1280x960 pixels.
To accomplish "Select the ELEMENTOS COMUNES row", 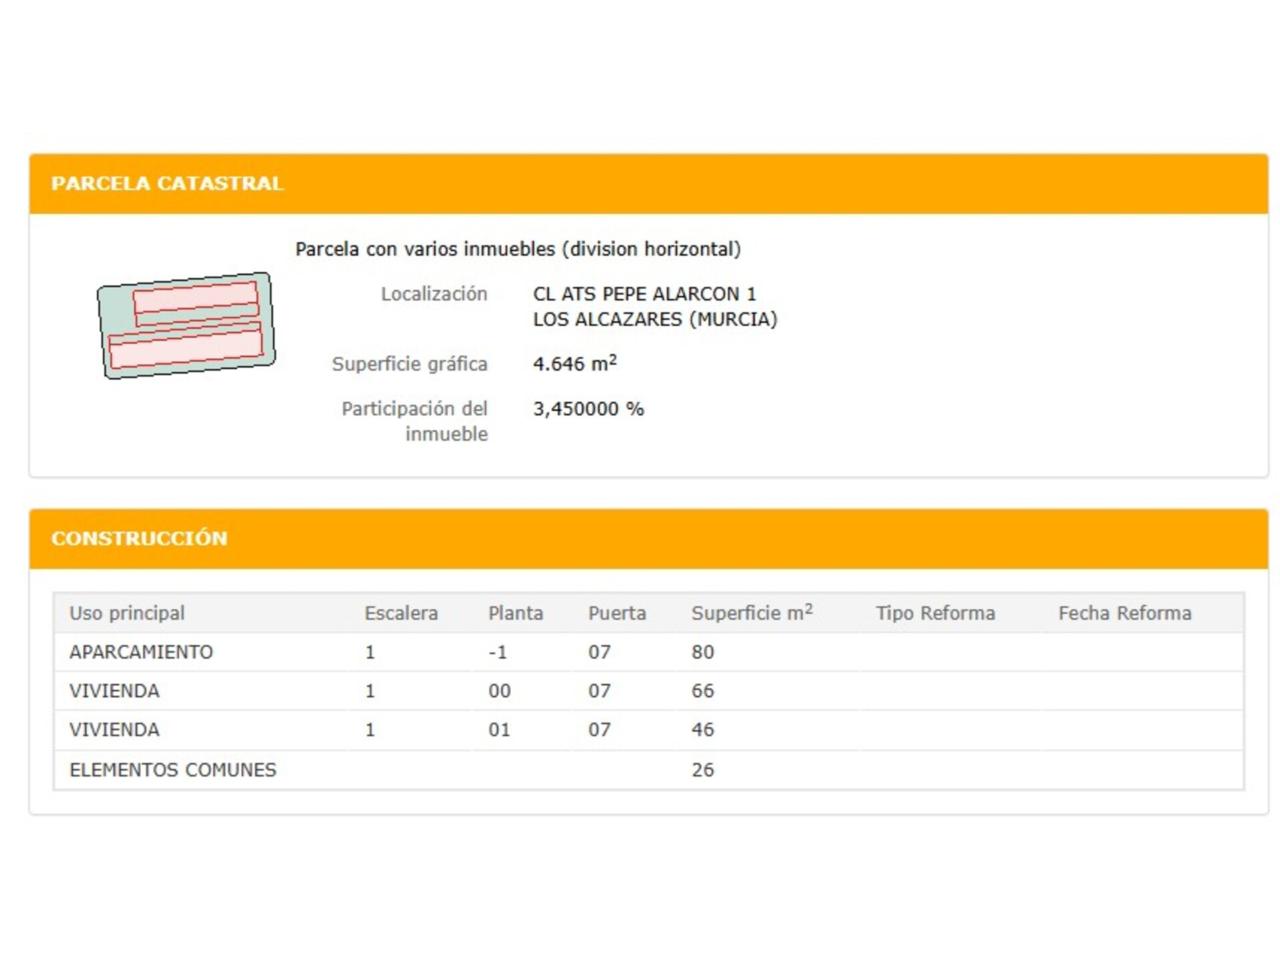I will [x=172, y=770].
